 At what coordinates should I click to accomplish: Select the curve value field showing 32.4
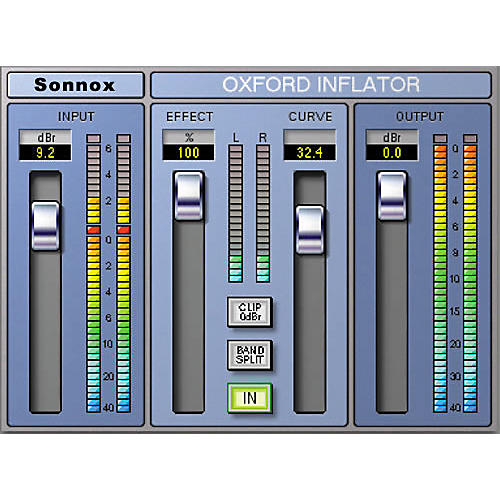310,153
